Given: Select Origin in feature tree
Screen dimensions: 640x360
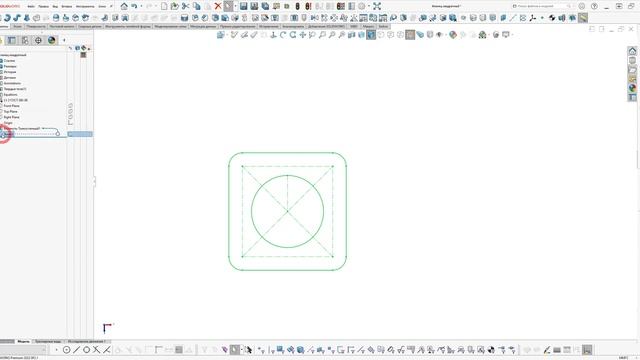Looking at the screenshot, I should 8,123.
